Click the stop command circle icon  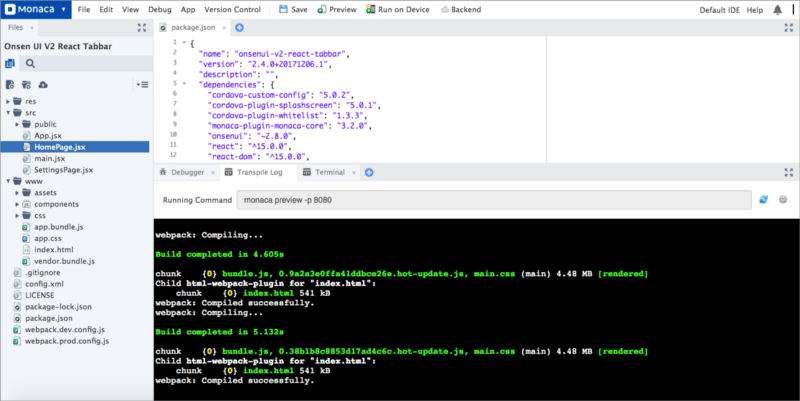pyautogui.click(x=783, y=199)
